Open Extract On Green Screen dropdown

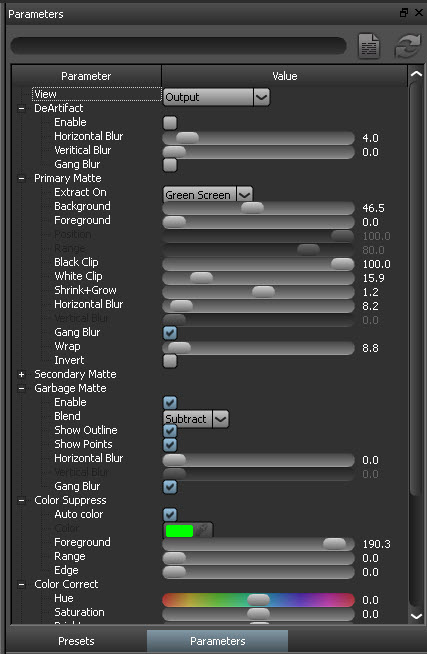click(x=207, y=194)
